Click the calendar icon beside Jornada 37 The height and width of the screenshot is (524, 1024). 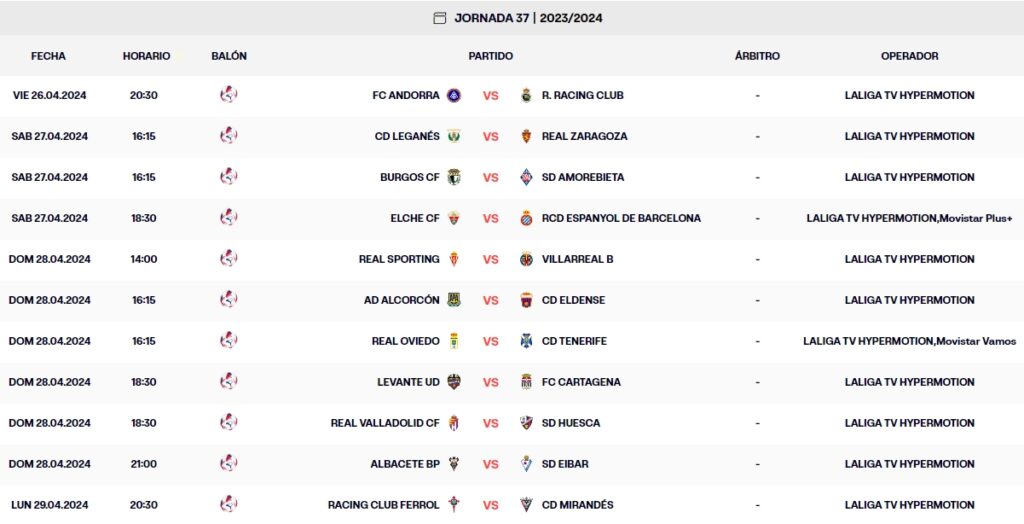[x=439, y=18]
